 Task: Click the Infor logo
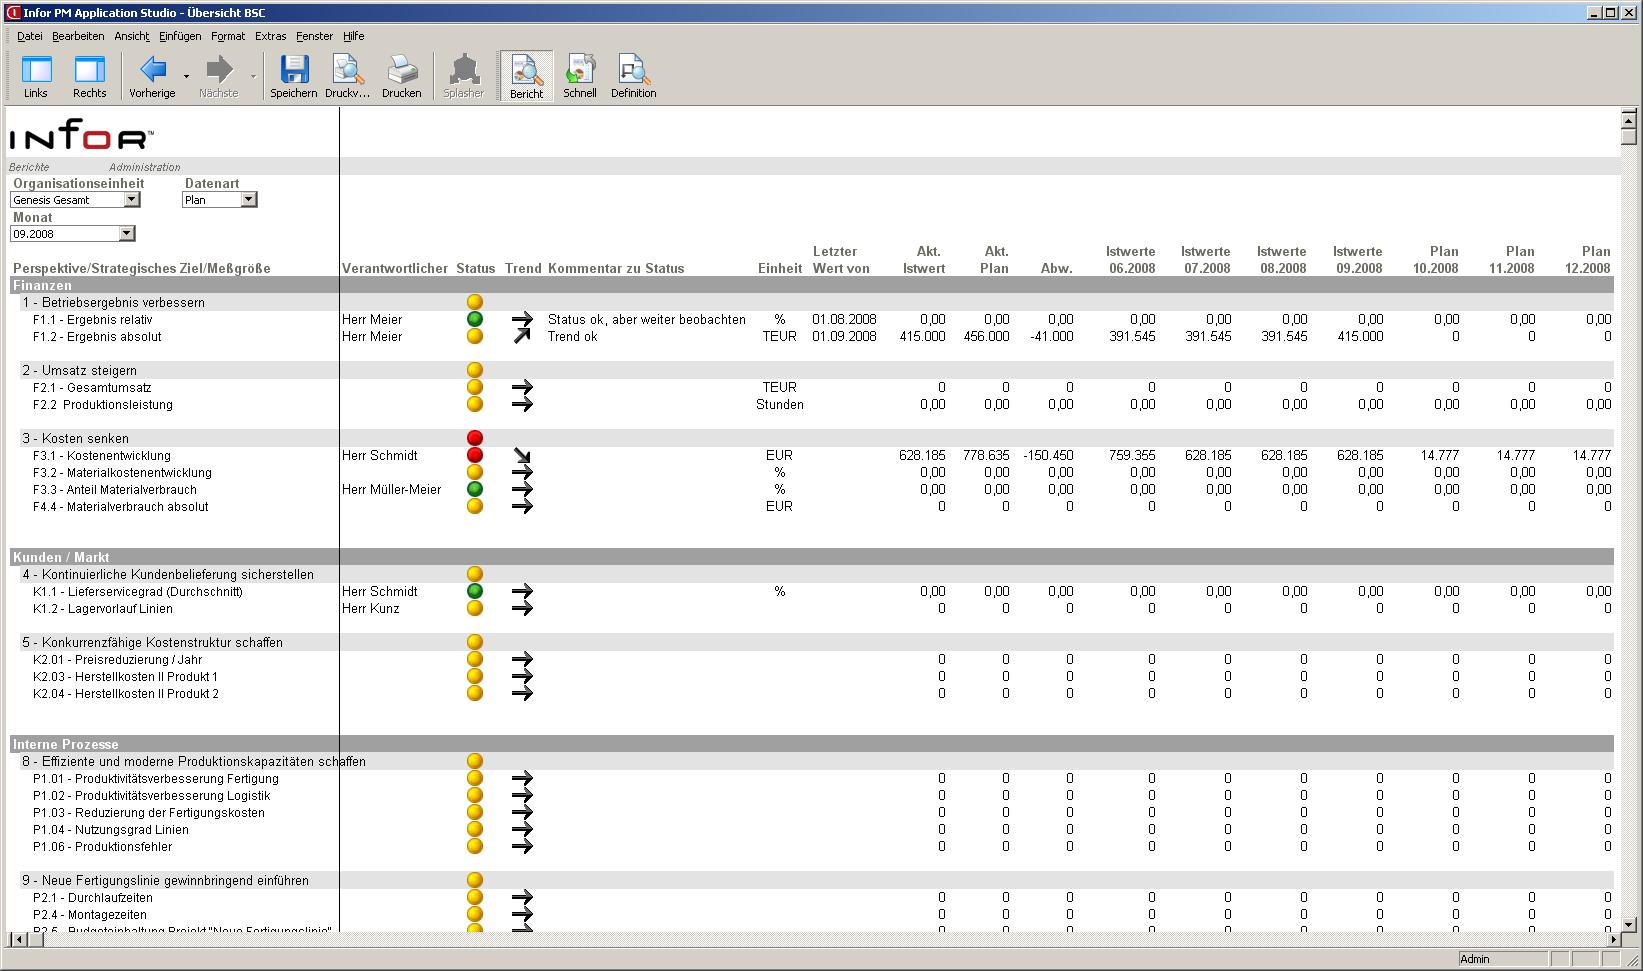point(82,135)
